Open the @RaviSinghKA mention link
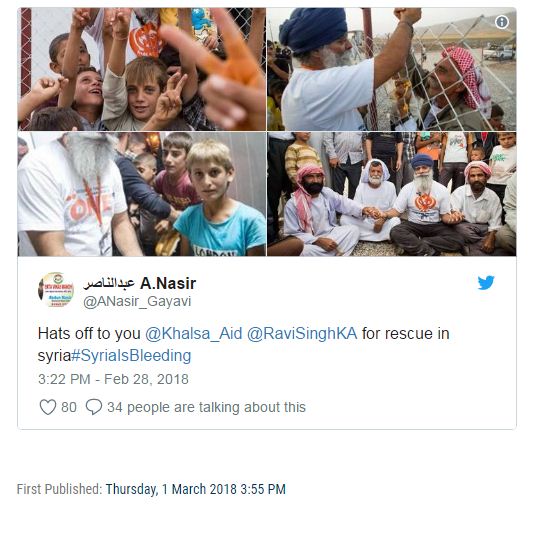Screen dimensions: 540x534 [x=302, y=333]
